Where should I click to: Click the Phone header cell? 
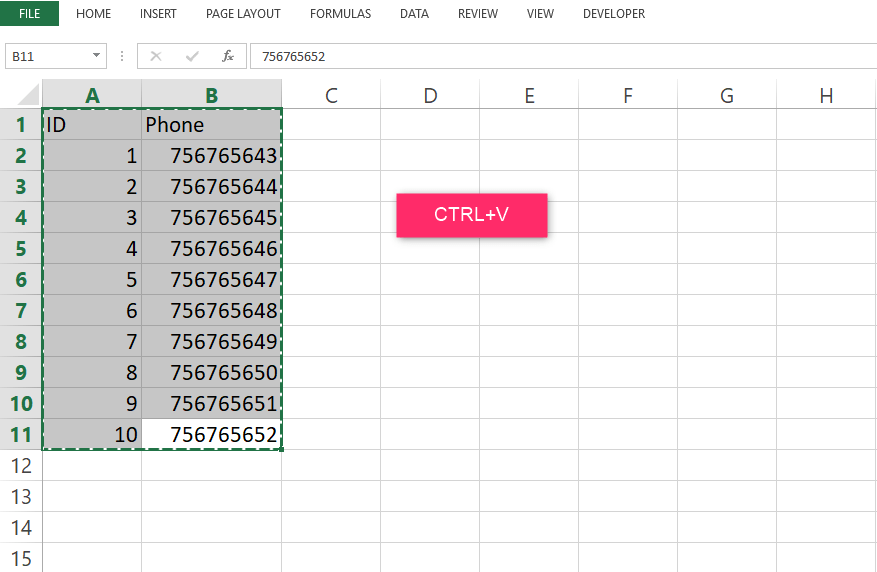211,124
